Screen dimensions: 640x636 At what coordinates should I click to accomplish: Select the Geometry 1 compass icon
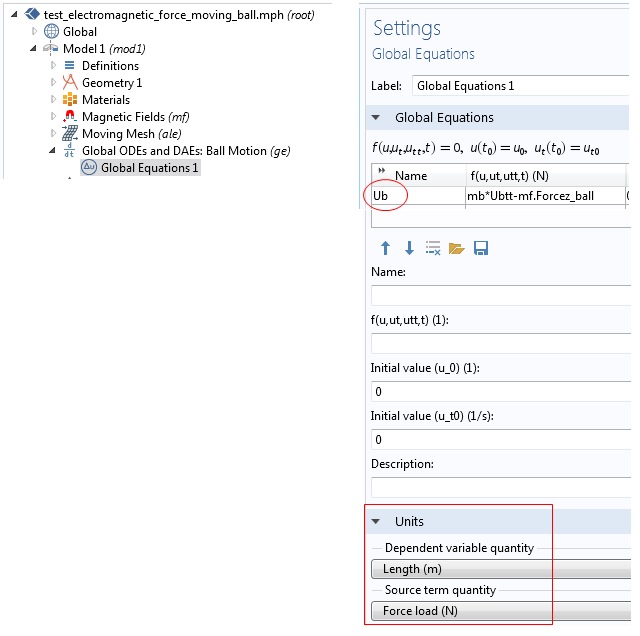[x=70, y=83]
